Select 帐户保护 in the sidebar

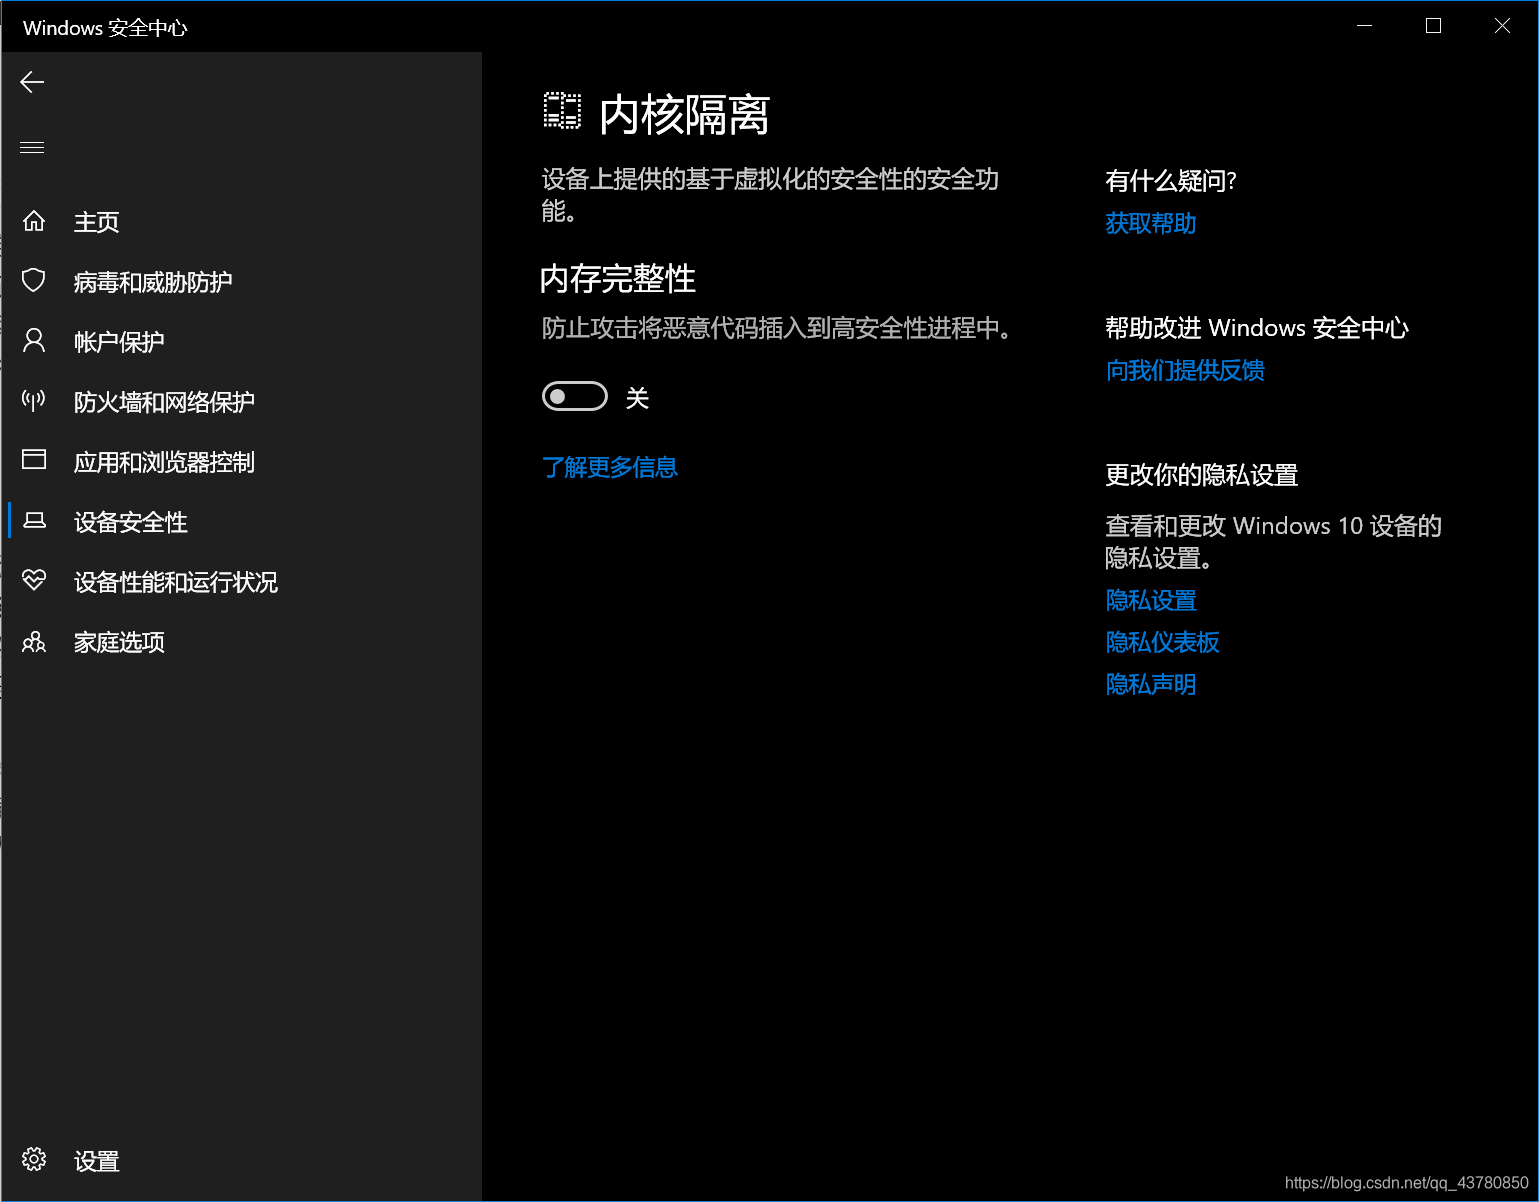coord(241,342)
